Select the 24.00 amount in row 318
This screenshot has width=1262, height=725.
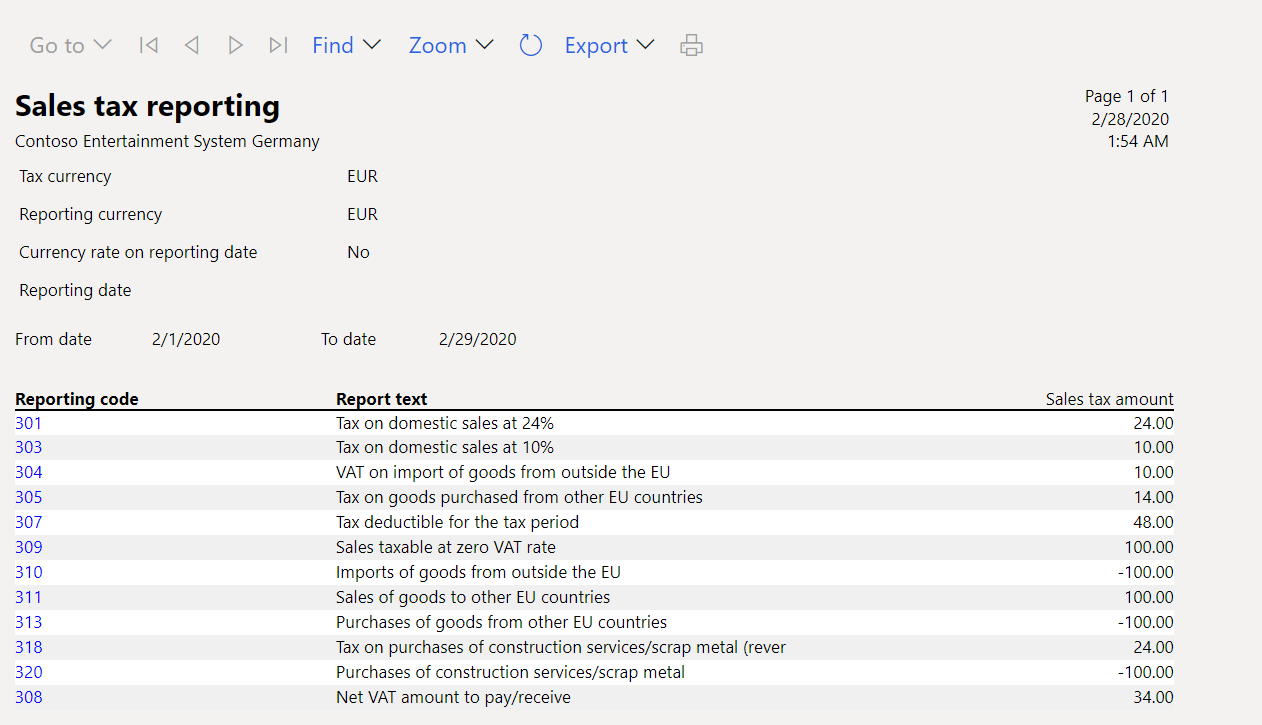[1153, 648]
